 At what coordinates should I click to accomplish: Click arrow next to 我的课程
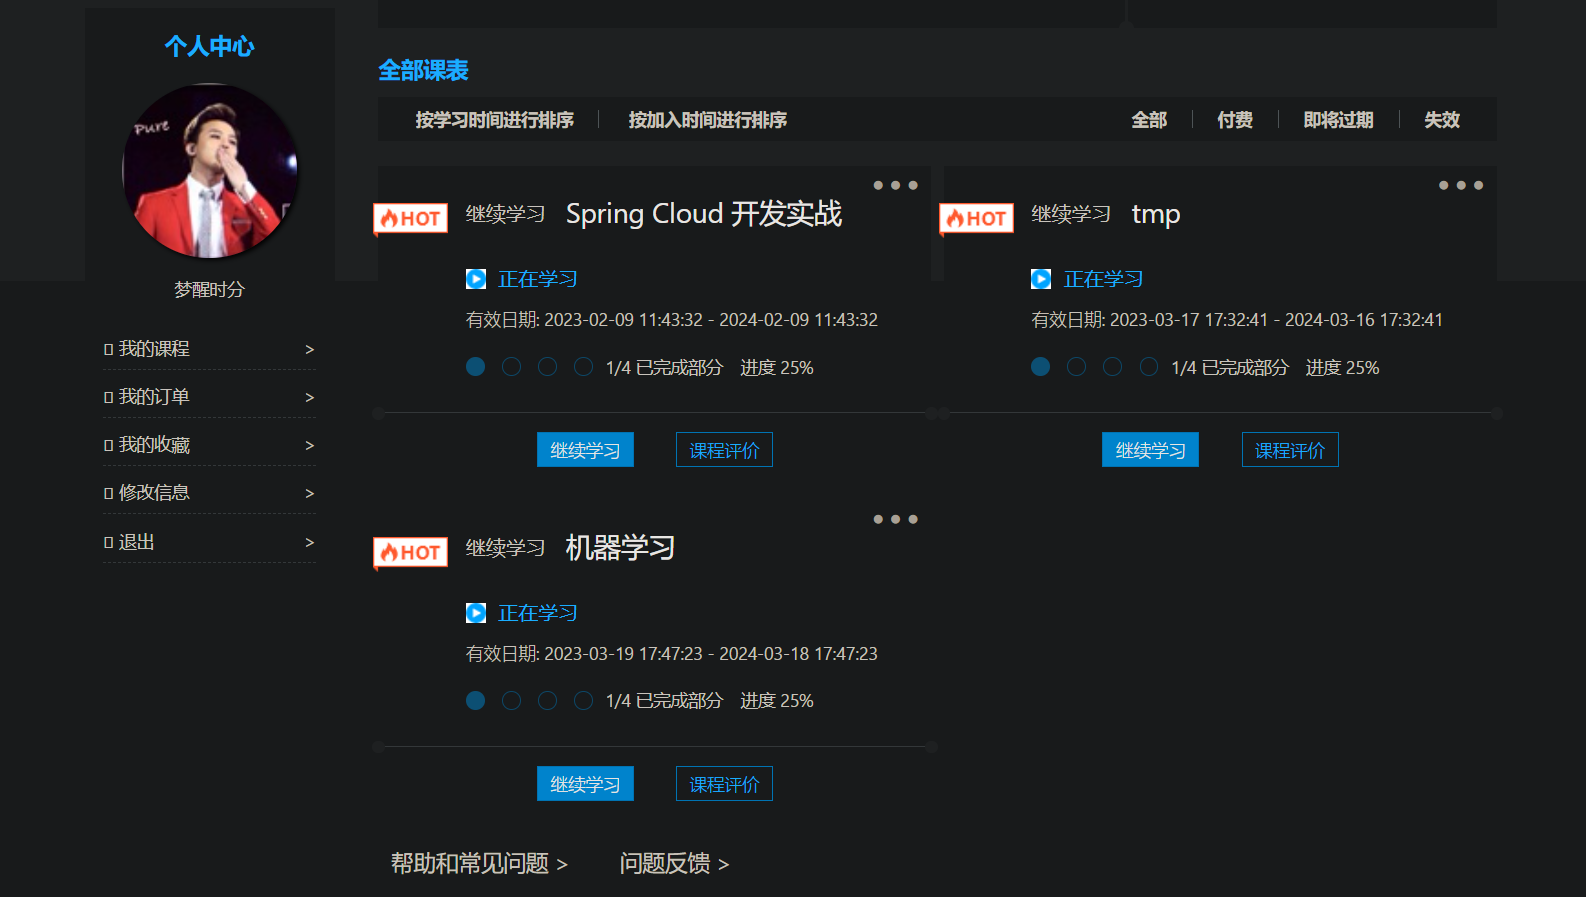[310, 350]
